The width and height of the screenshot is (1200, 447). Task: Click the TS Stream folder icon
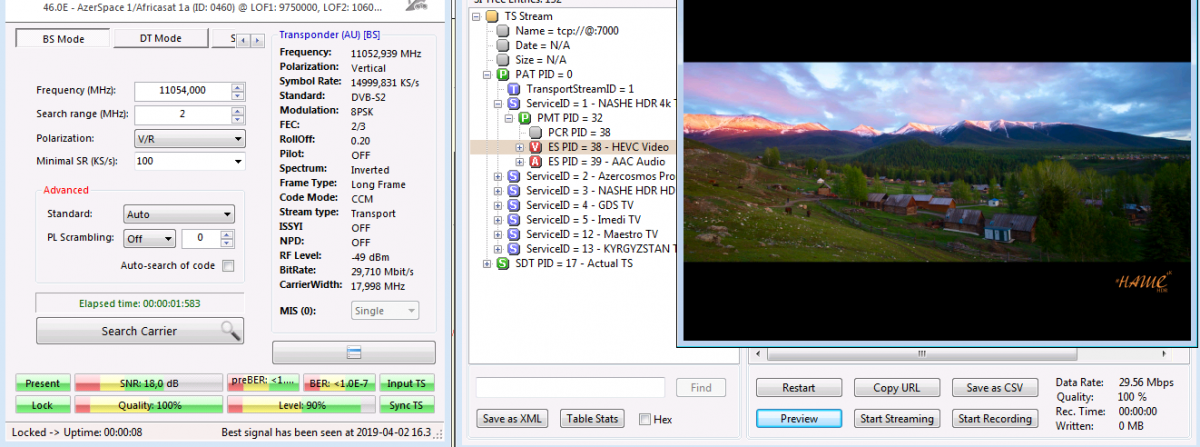point(492,17)
